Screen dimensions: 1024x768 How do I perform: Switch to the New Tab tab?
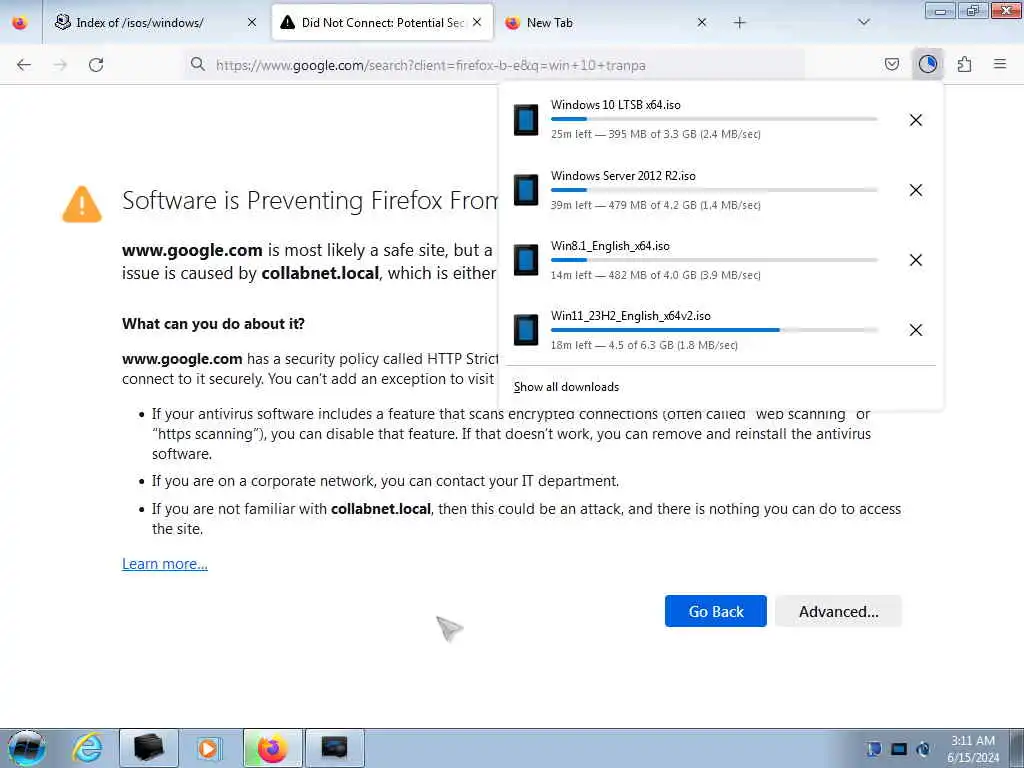coord(605,22)
